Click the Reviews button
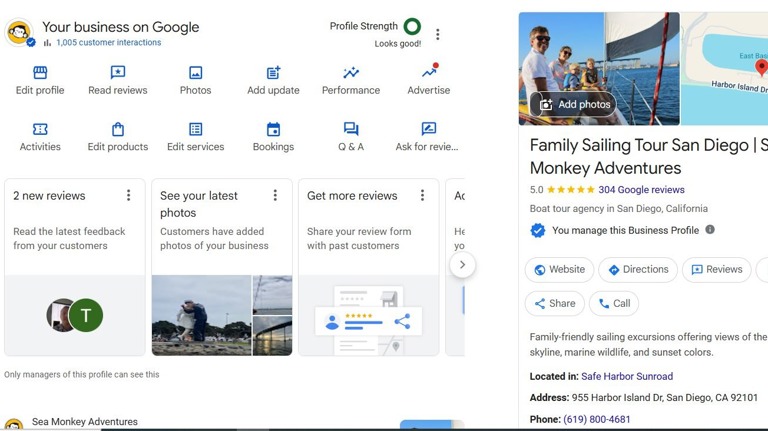Viewport: 768px width, 431px height. [717, 269]
